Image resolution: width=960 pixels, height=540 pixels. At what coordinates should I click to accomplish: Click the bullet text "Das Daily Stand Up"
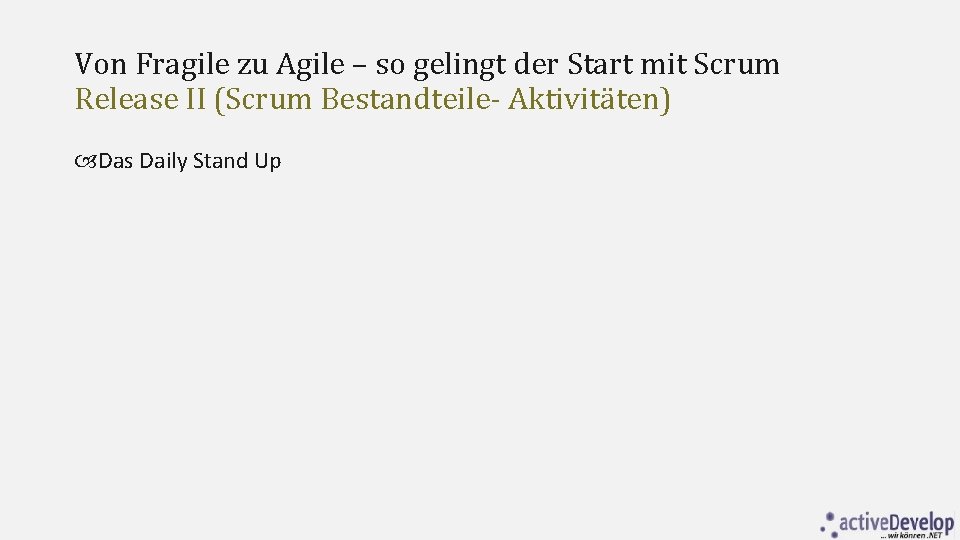tap(189, 161)
